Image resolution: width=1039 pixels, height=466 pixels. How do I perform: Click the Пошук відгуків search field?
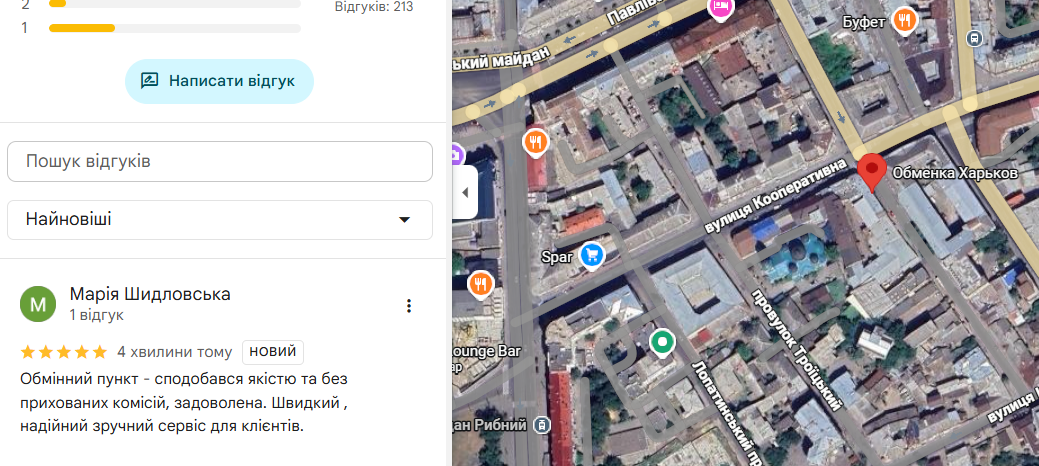pos(219,161)
